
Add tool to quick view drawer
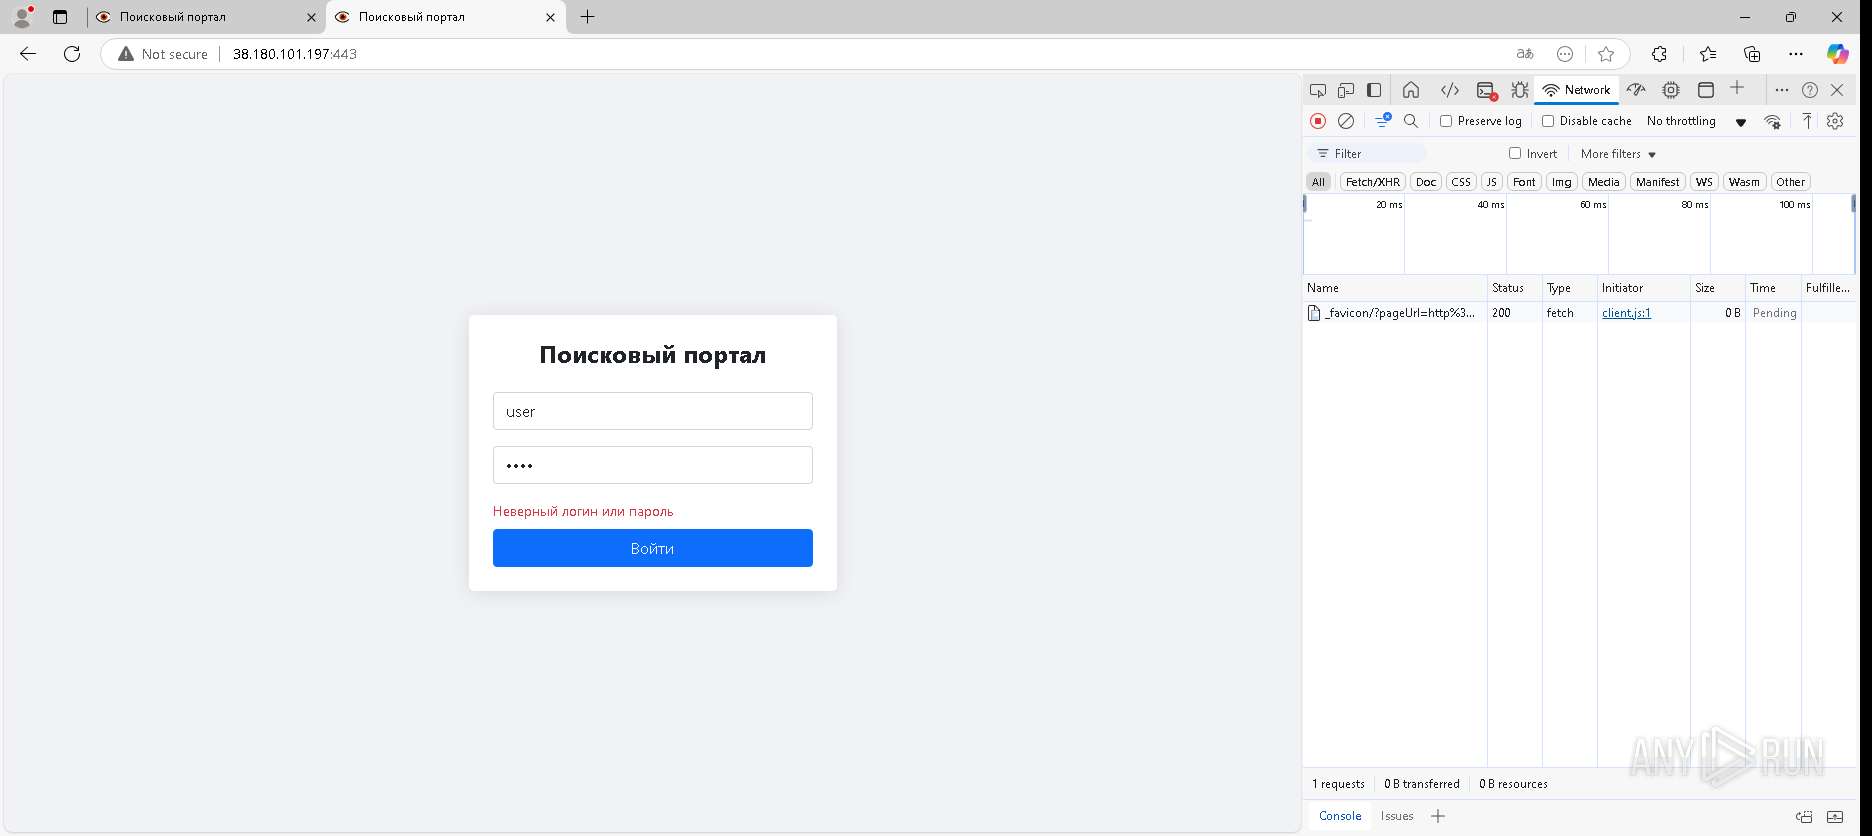click(x=1438, y=816)
